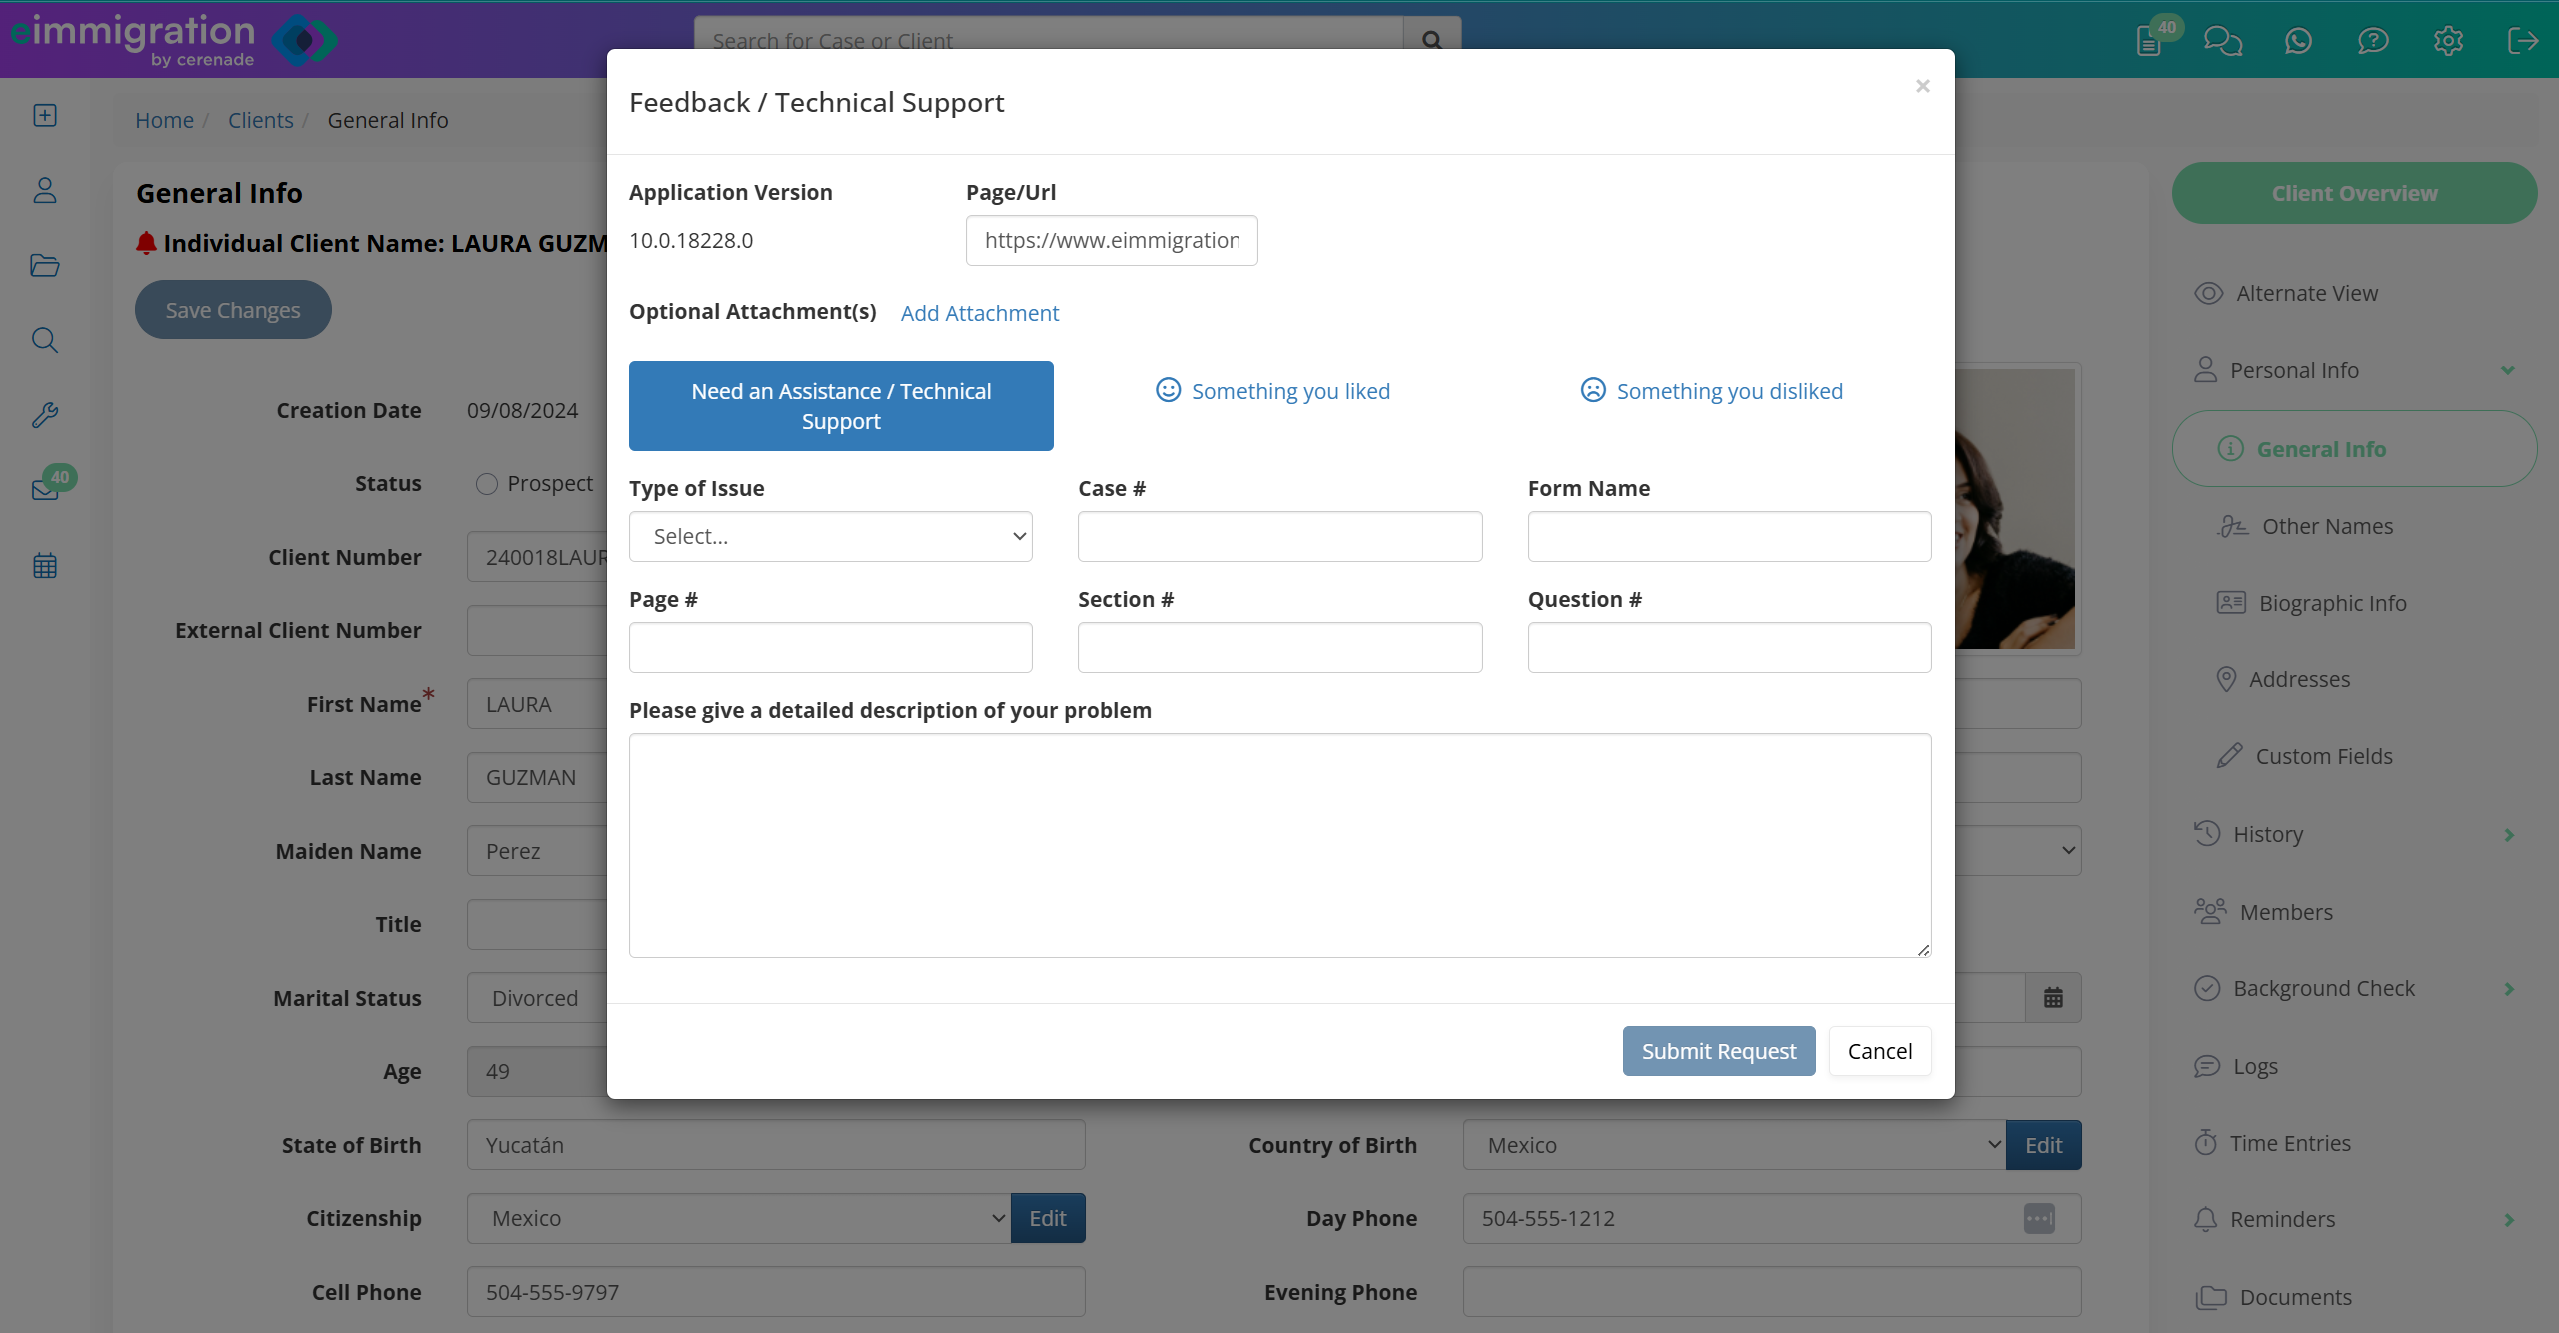
Task: Open the Type of Issue dropdown
Action: 830,537
